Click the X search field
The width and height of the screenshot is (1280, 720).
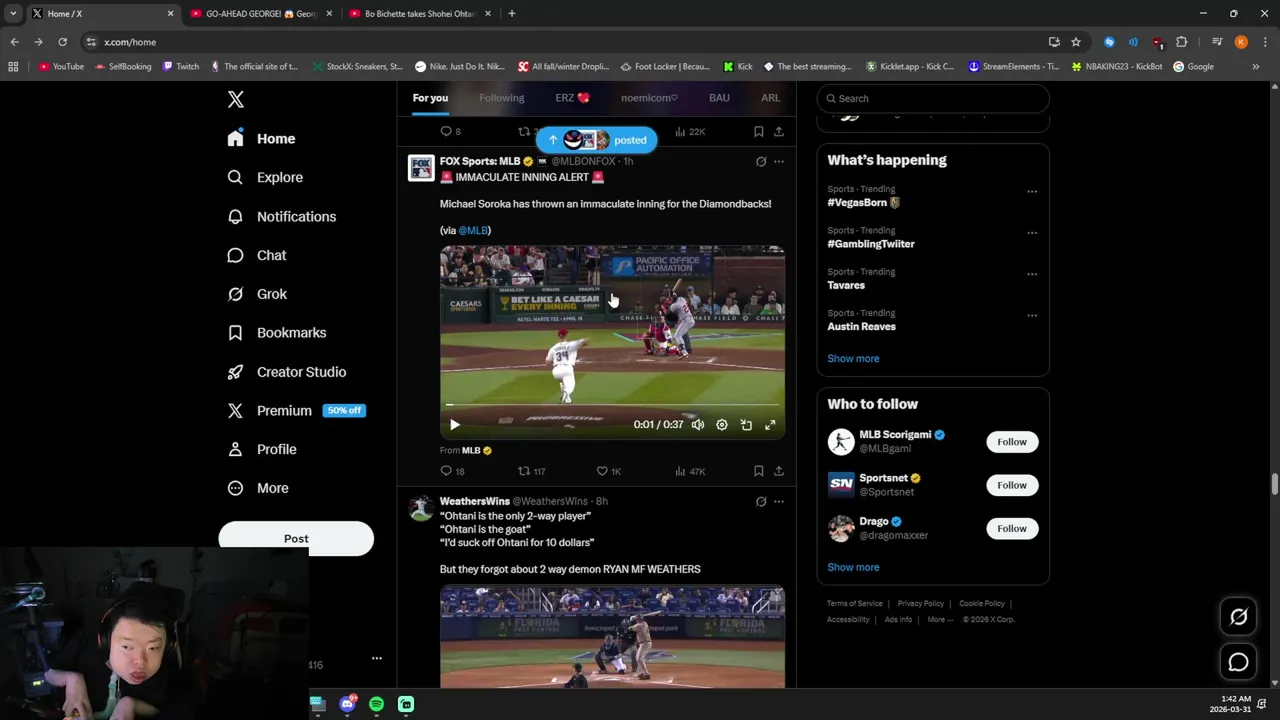pyautogui.click(x=933, y=98)
